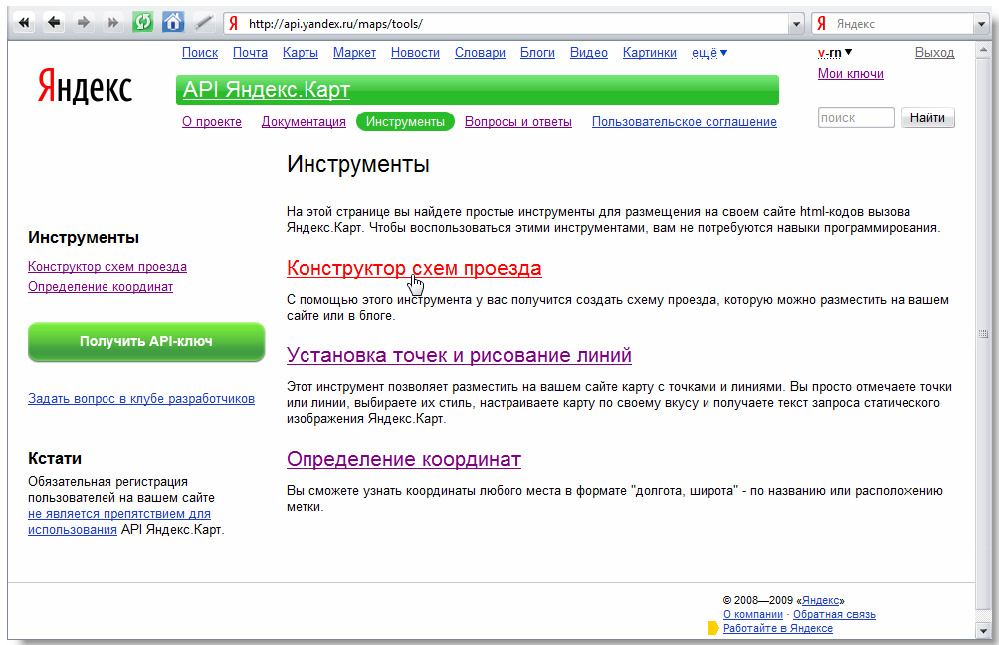Screen dimensions: 999x645
Task: Click the Работайте в Яндексе link
Action: [x=777, y=628]
